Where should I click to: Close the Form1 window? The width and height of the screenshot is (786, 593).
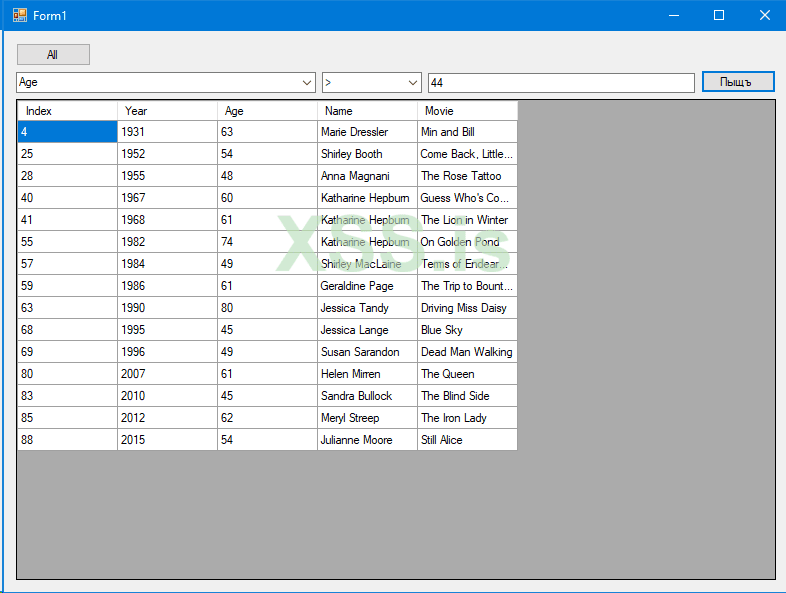coord(764,16)
